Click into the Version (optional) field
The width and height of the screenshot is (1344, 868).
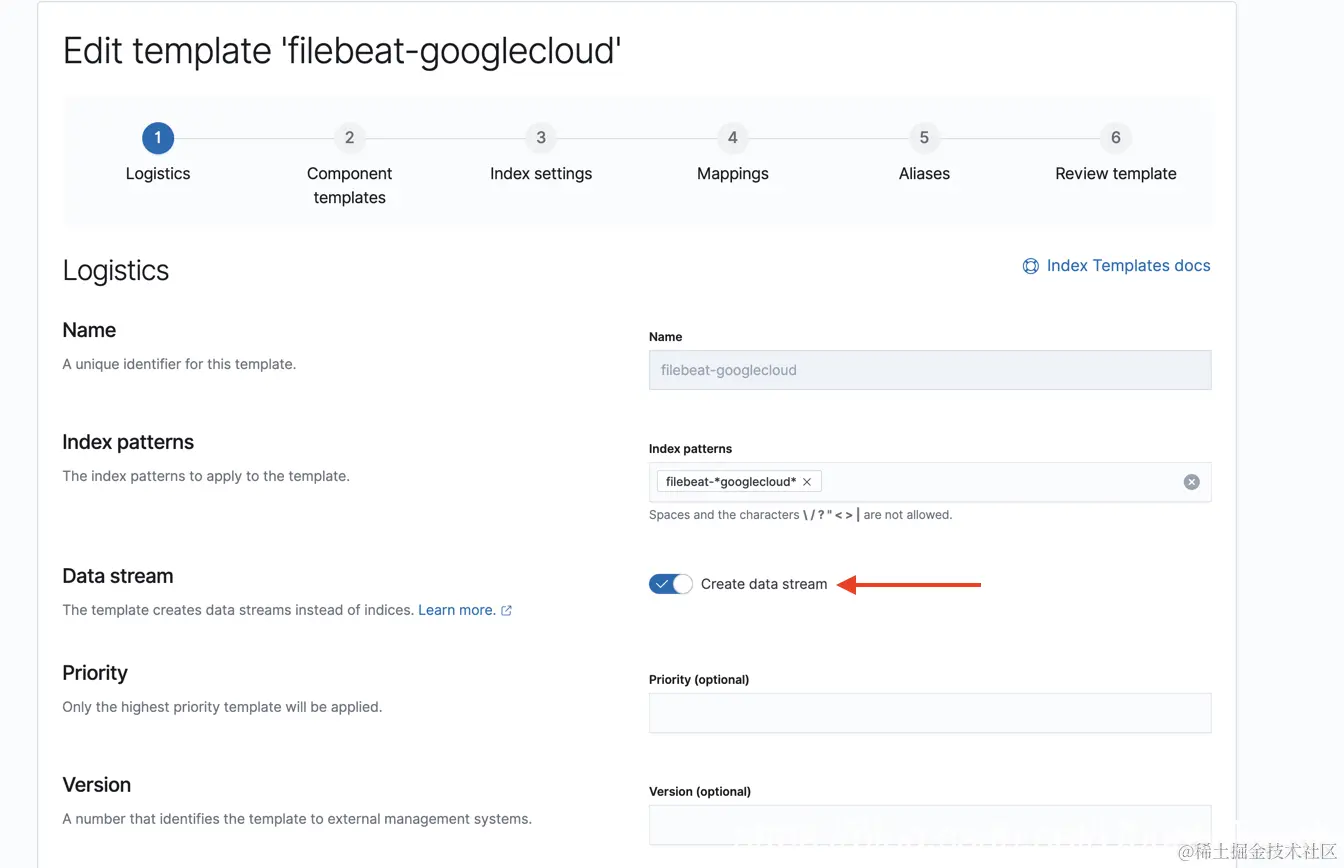pos(930,825)
